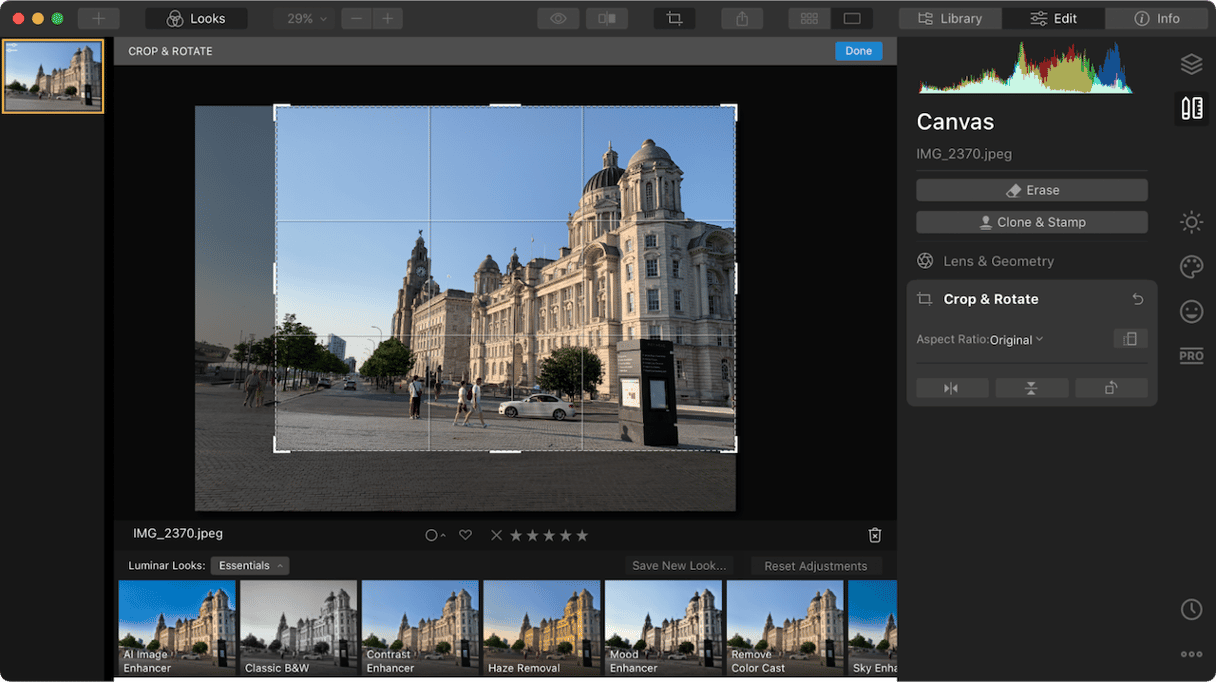Open the Portrait face icon
The width and height of the screenshot is (1216, 682).
coord(1190,312)
